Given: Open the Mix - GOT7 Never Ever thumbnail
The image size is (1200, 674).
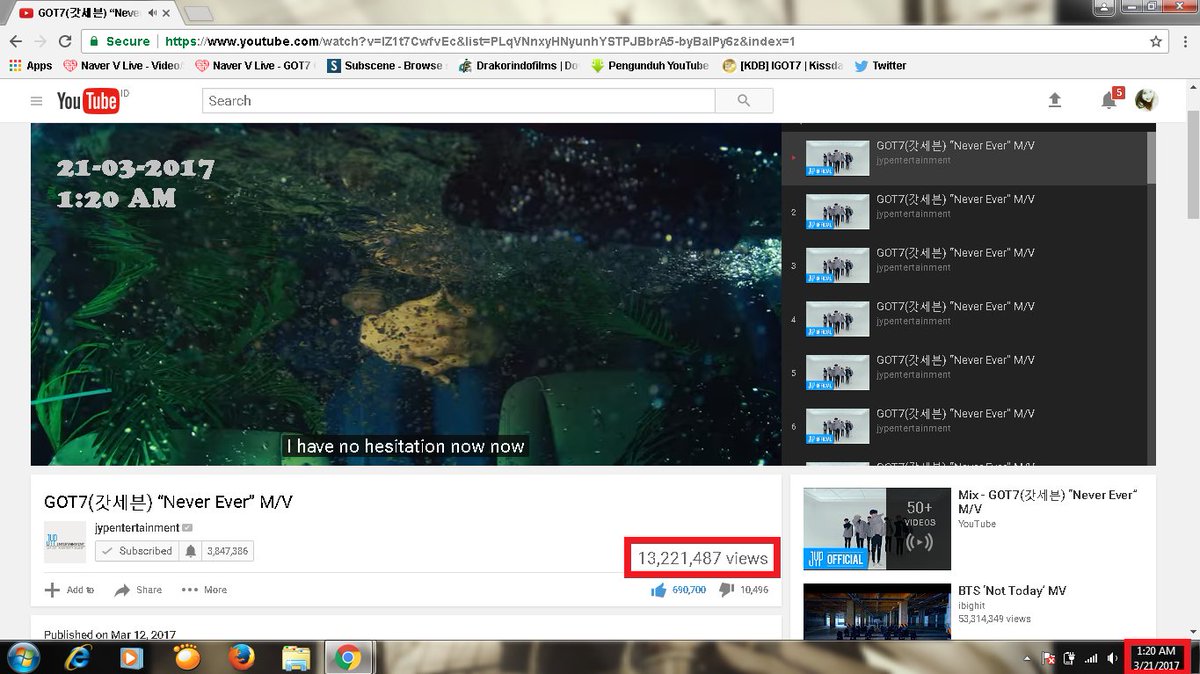Looking at the screenshot, I should [x=877, y=529].
